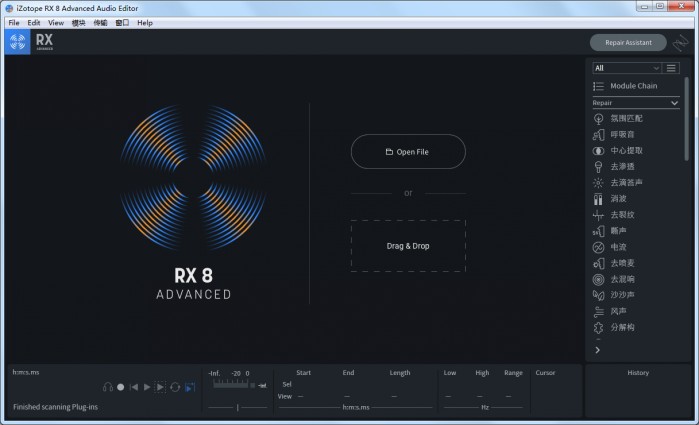Click the play button in transport
The width and height of the screenshot is (699, 425).
(147, 387)
